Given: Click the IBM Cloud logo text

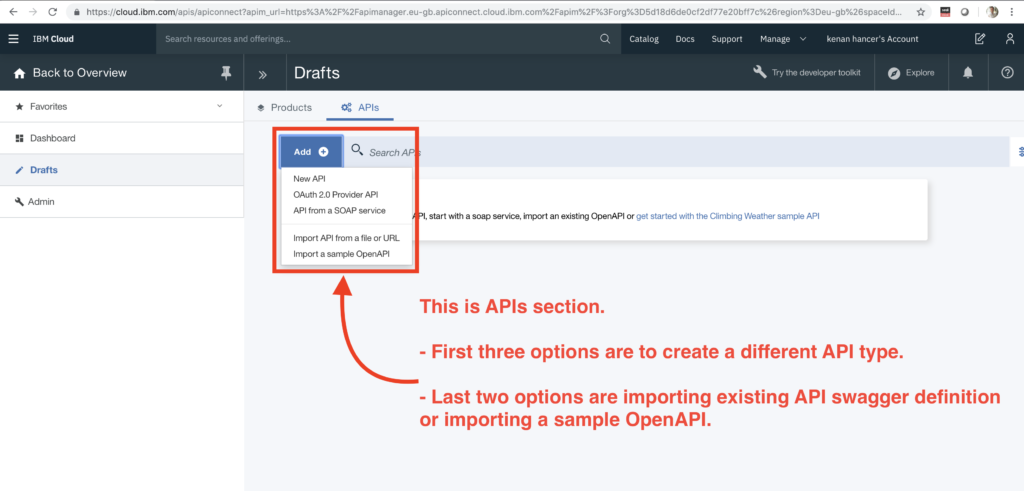Looking at the screenshot, I should tap(54, 39).
